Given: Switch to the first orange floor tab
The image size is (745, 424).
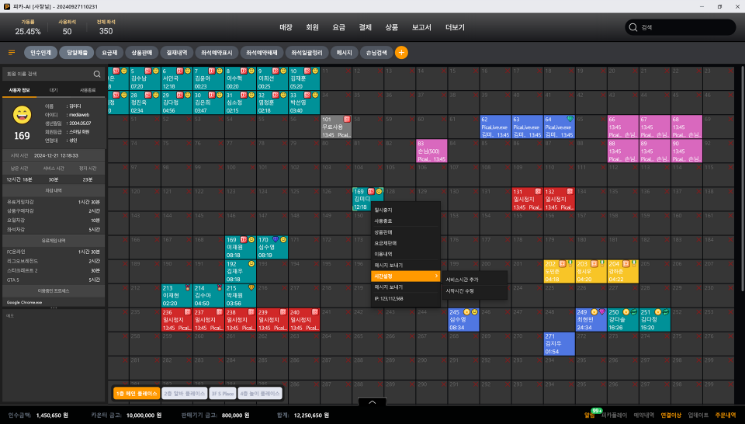Looking at the screenshot, I should tap(135, 393).
